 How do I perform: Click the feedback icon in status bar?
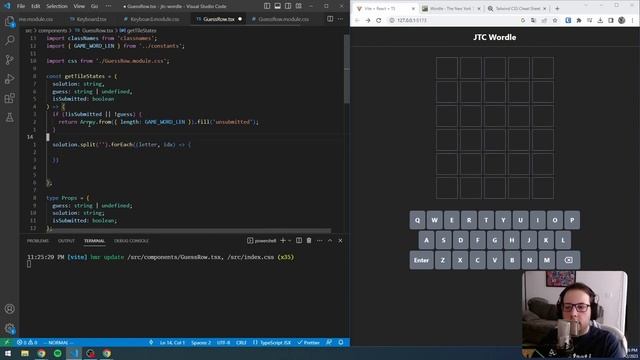329,342
